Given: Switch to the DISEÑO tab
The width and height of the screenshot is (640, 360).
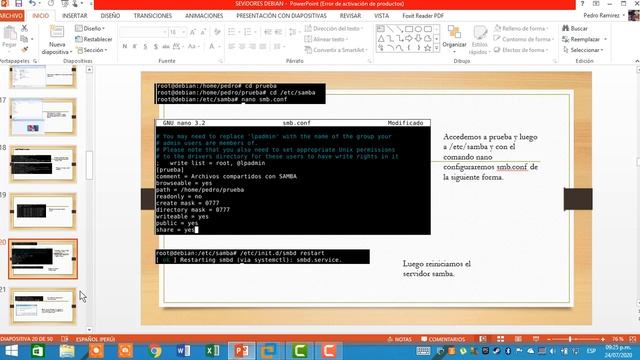Looking at the screenshot, I should coord(110,16).
